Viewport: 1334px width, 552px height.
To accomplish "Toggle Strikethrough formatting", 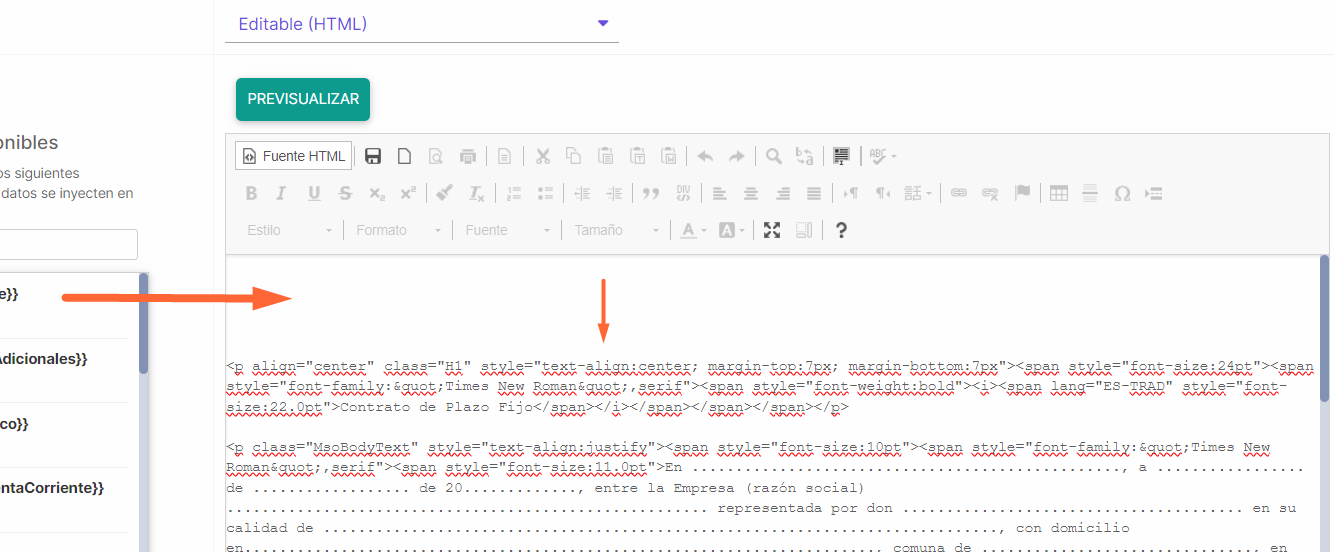I will click(x=345, y=193).
